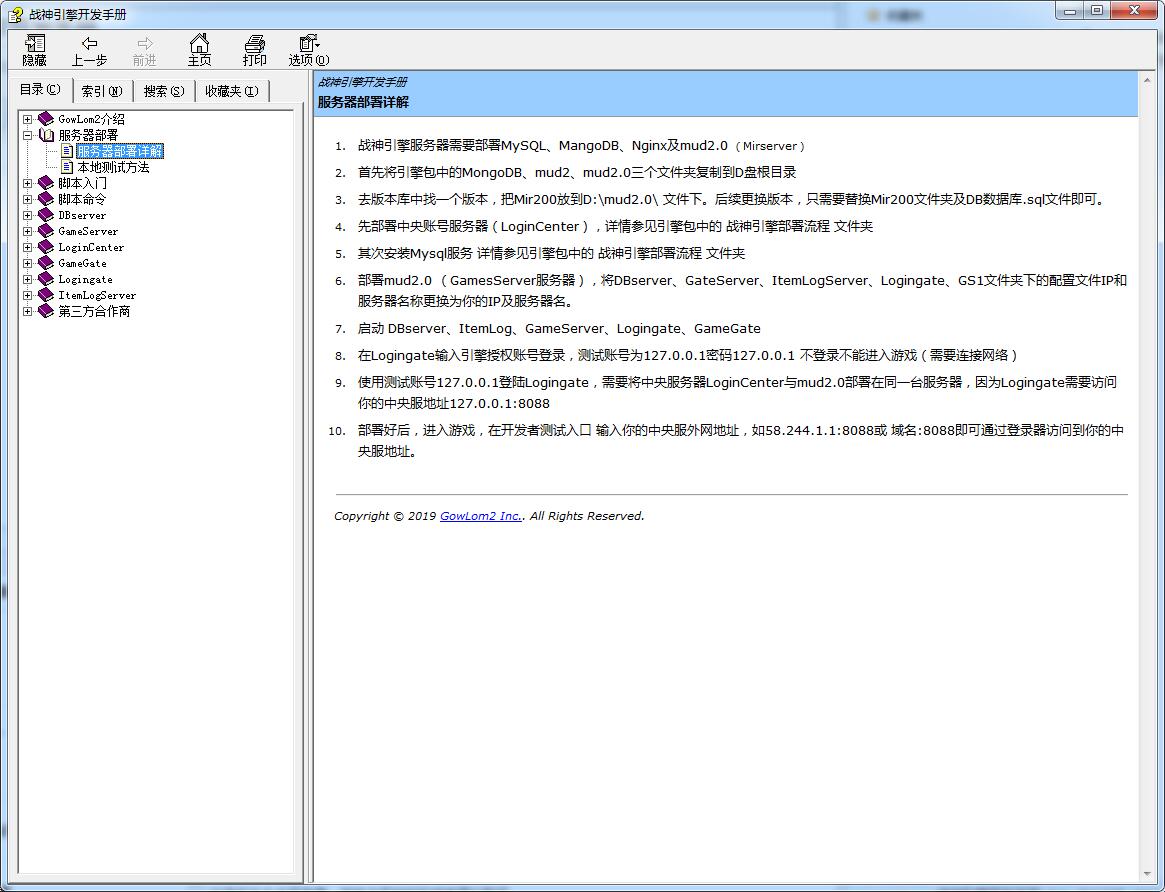
Task: Click the book icon beside GameServer
Action: 46,231
